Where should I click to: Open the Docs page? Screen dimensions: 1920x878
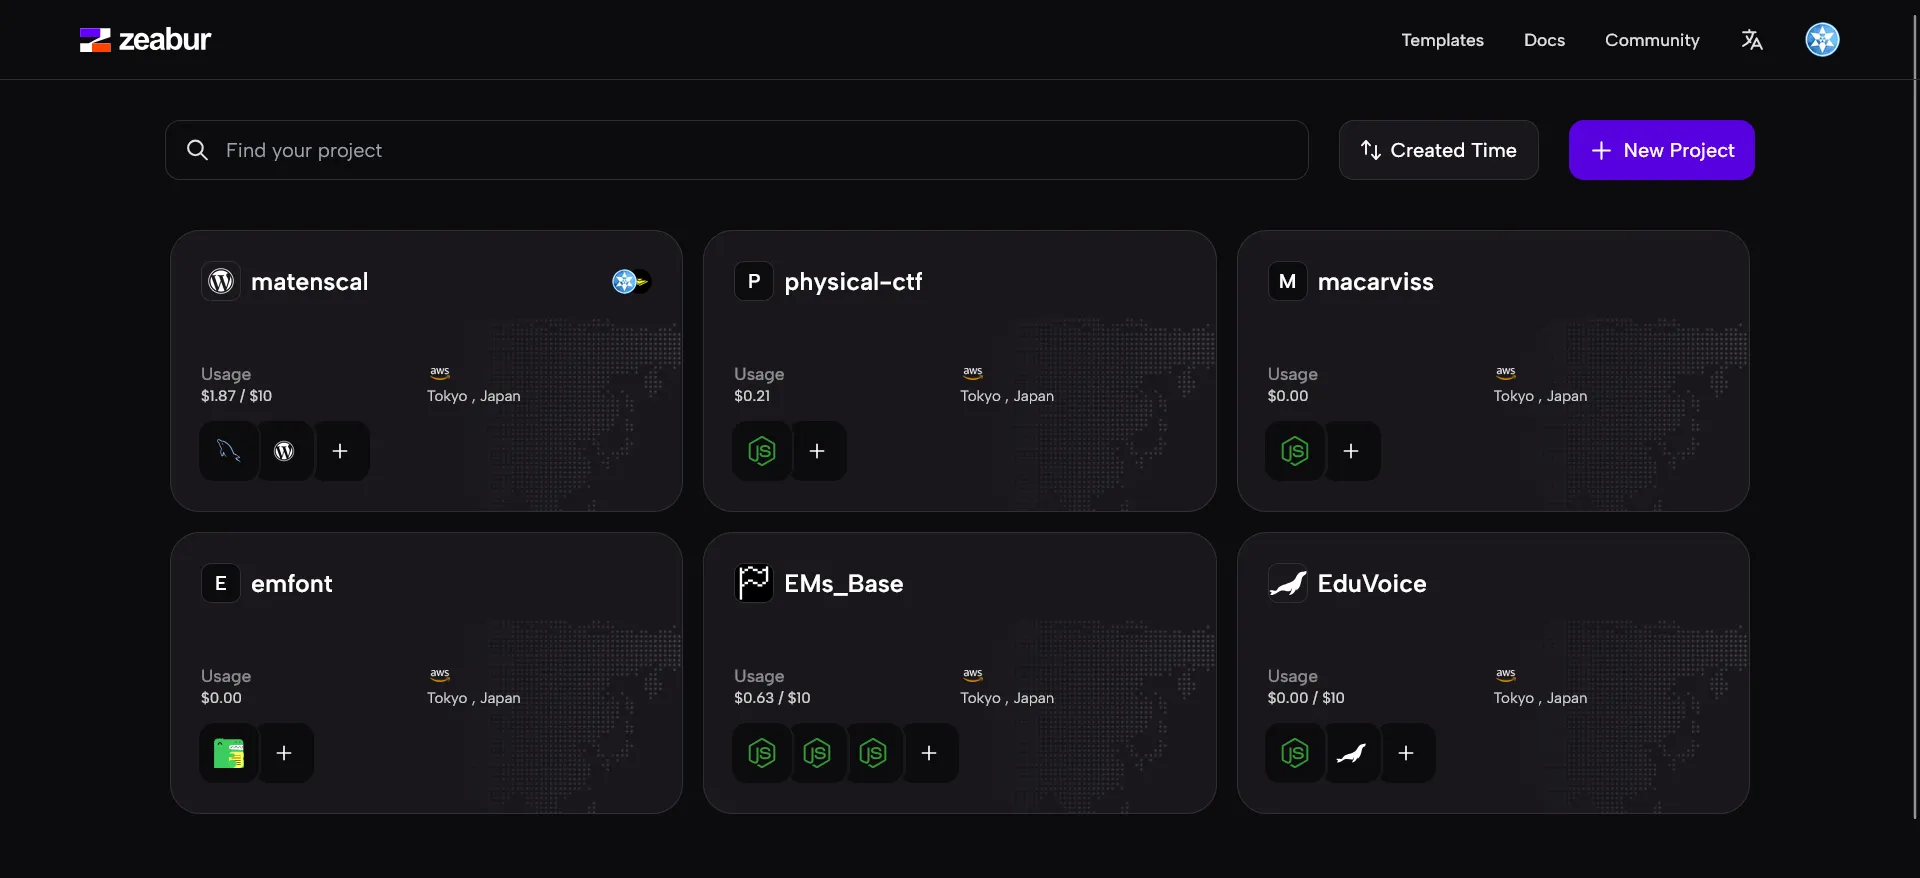1544,40
